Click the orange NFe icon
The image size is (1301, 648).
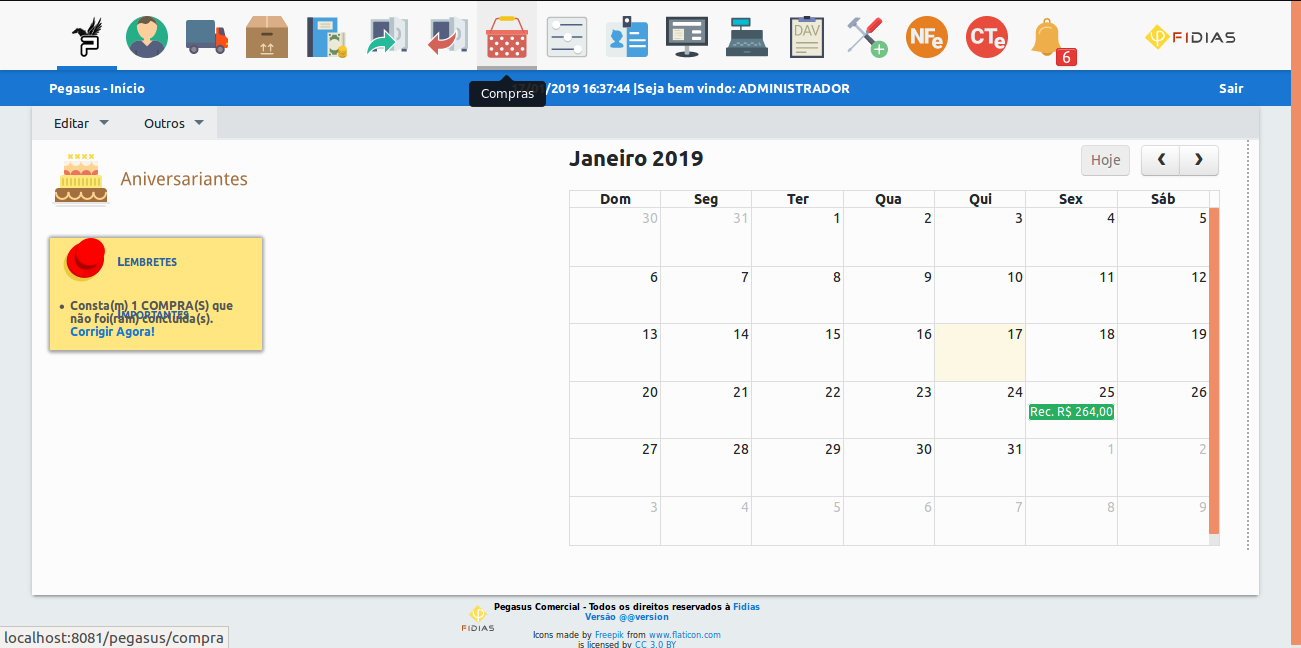click(926, 37)
